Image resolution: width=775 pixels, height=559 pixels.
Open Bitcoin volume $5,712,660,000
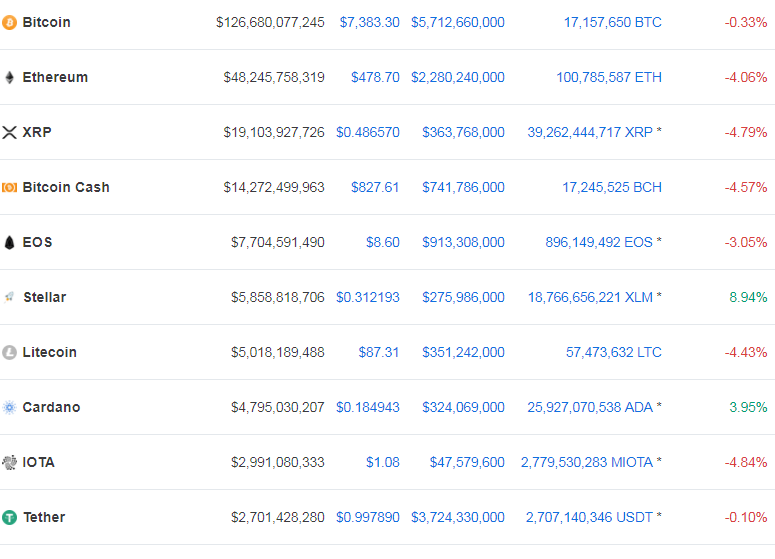point(458,22)
